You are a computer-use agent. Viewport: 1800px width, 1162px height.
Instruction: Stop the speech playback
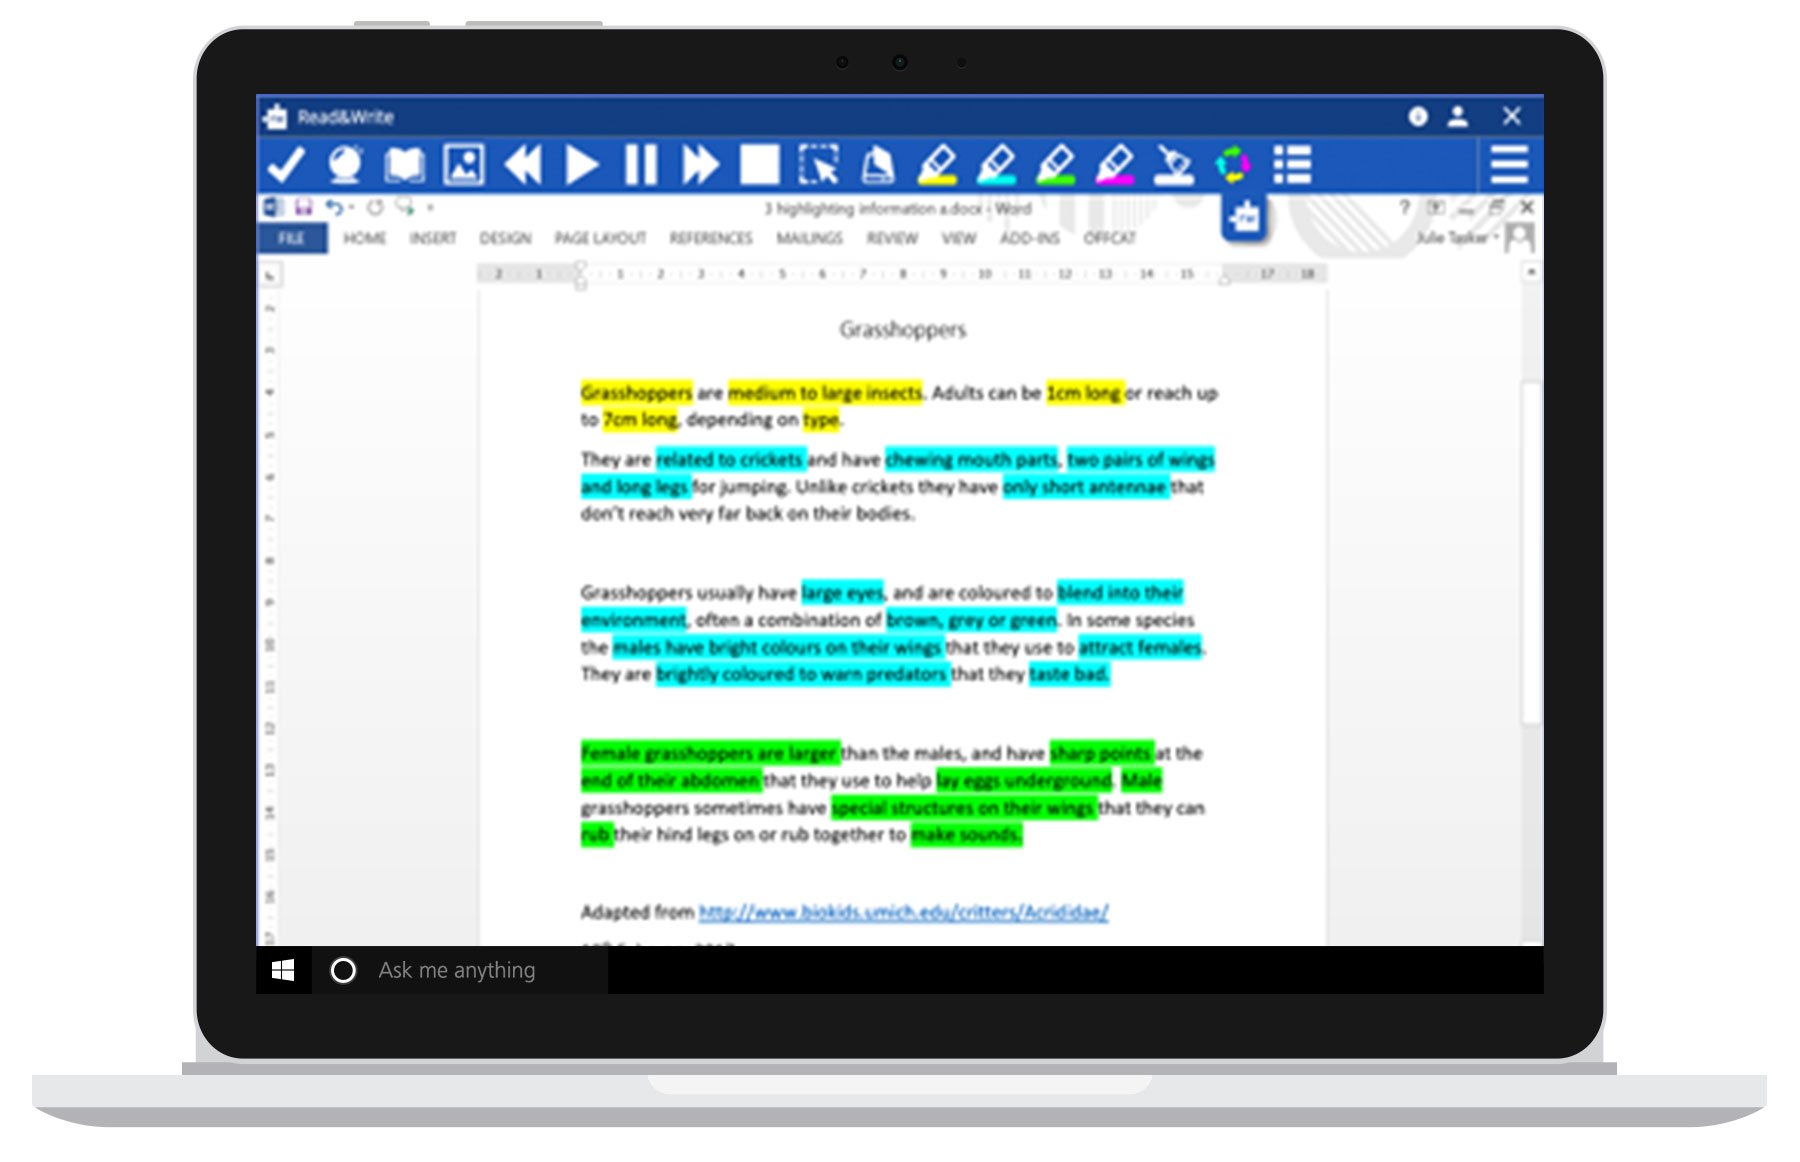coord(760,165)
